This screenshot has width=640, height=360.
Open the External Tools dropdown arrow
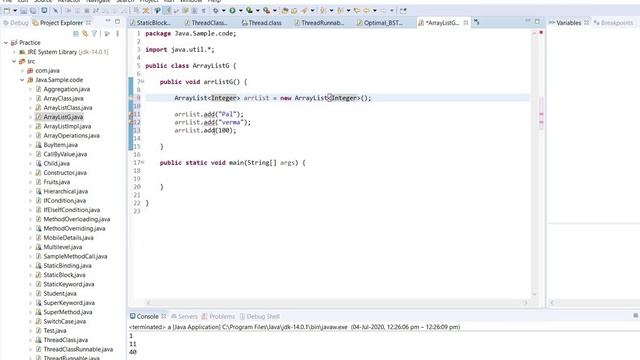coord(275,11)
